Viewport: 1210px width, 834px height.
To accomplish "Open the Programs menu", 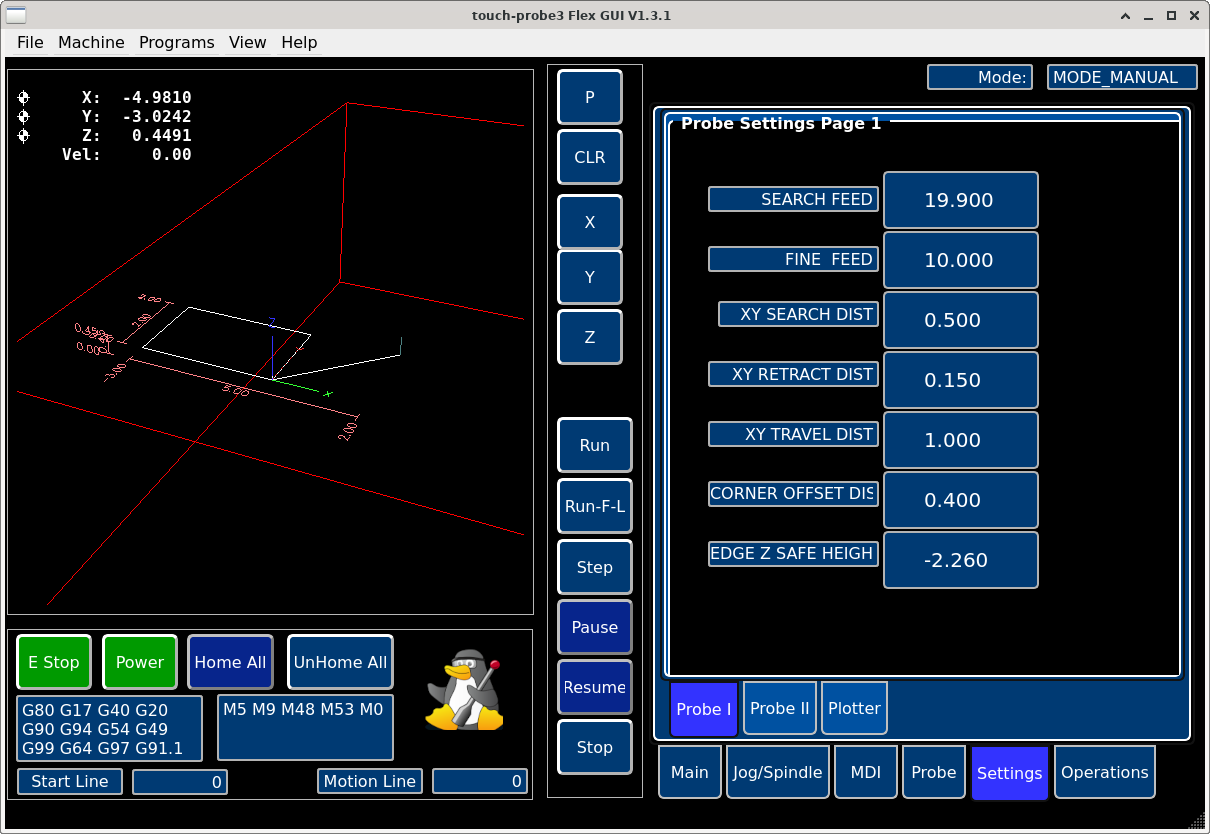I will click(176, 42).
